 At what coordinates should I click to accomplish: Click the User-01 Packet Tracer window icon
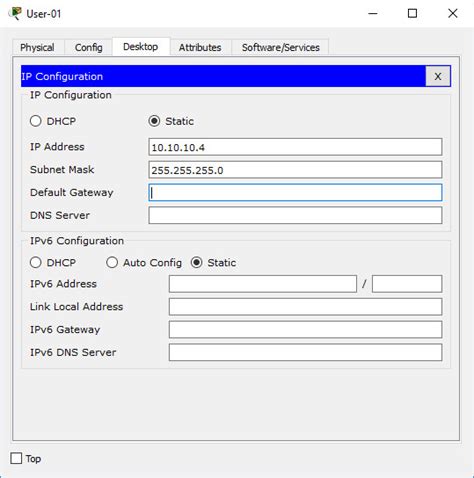(x=15, y=13)
